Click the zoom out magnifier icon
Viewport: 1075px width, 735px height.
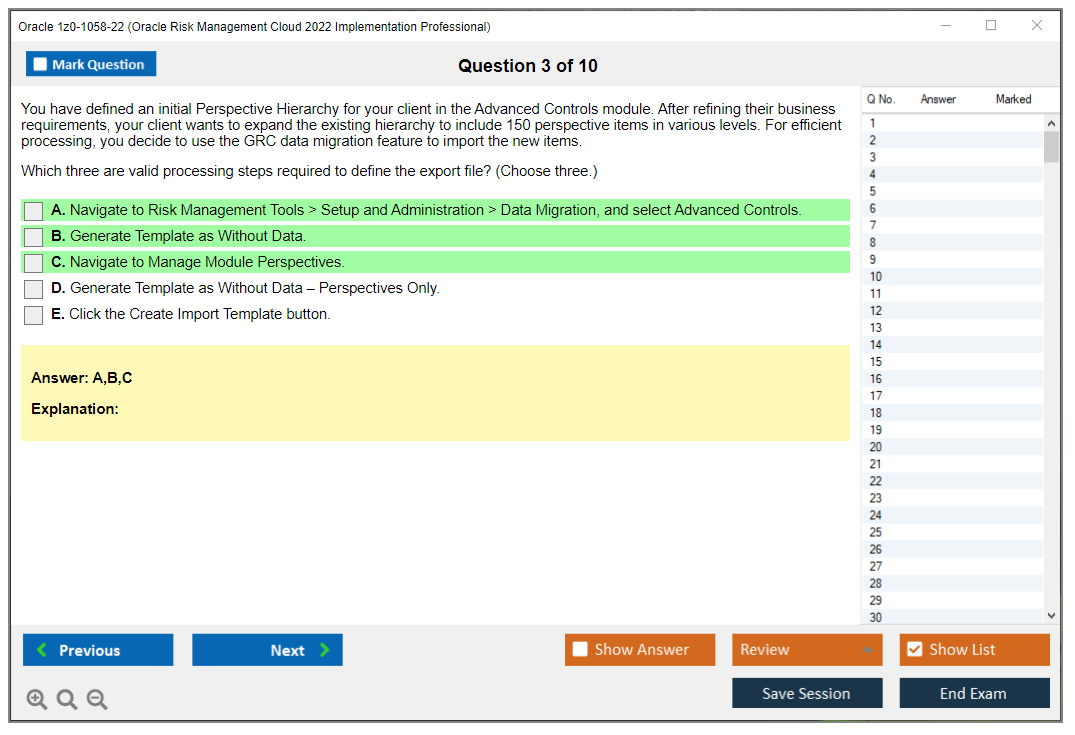[x=96, y=699]
